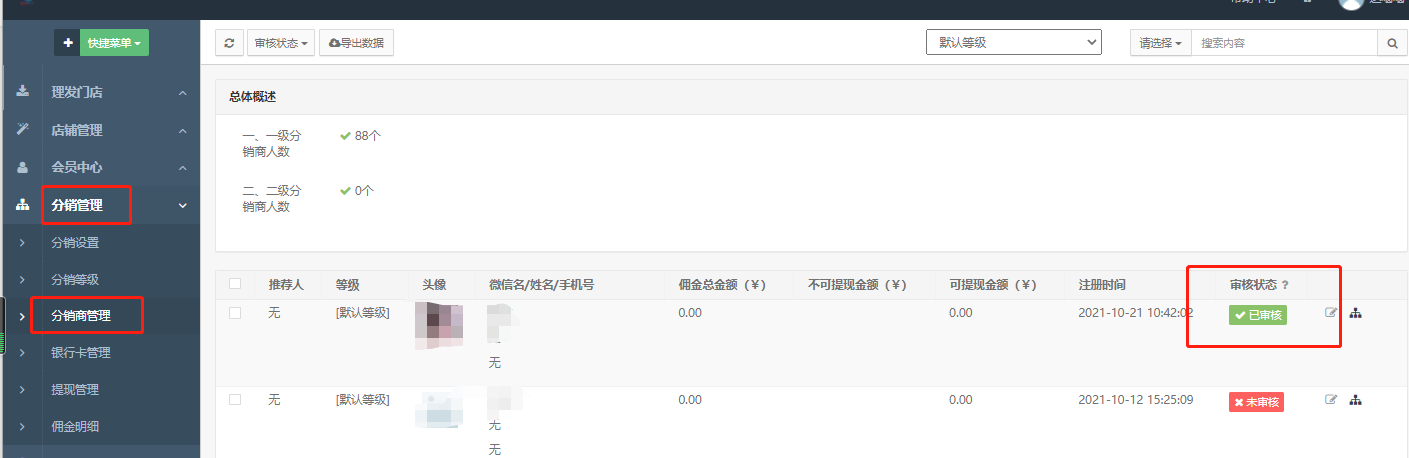Viewport: 1409px width, 458px height.
Task: Expand the 理发门店 sidebar menu
Action: [100, 92]
